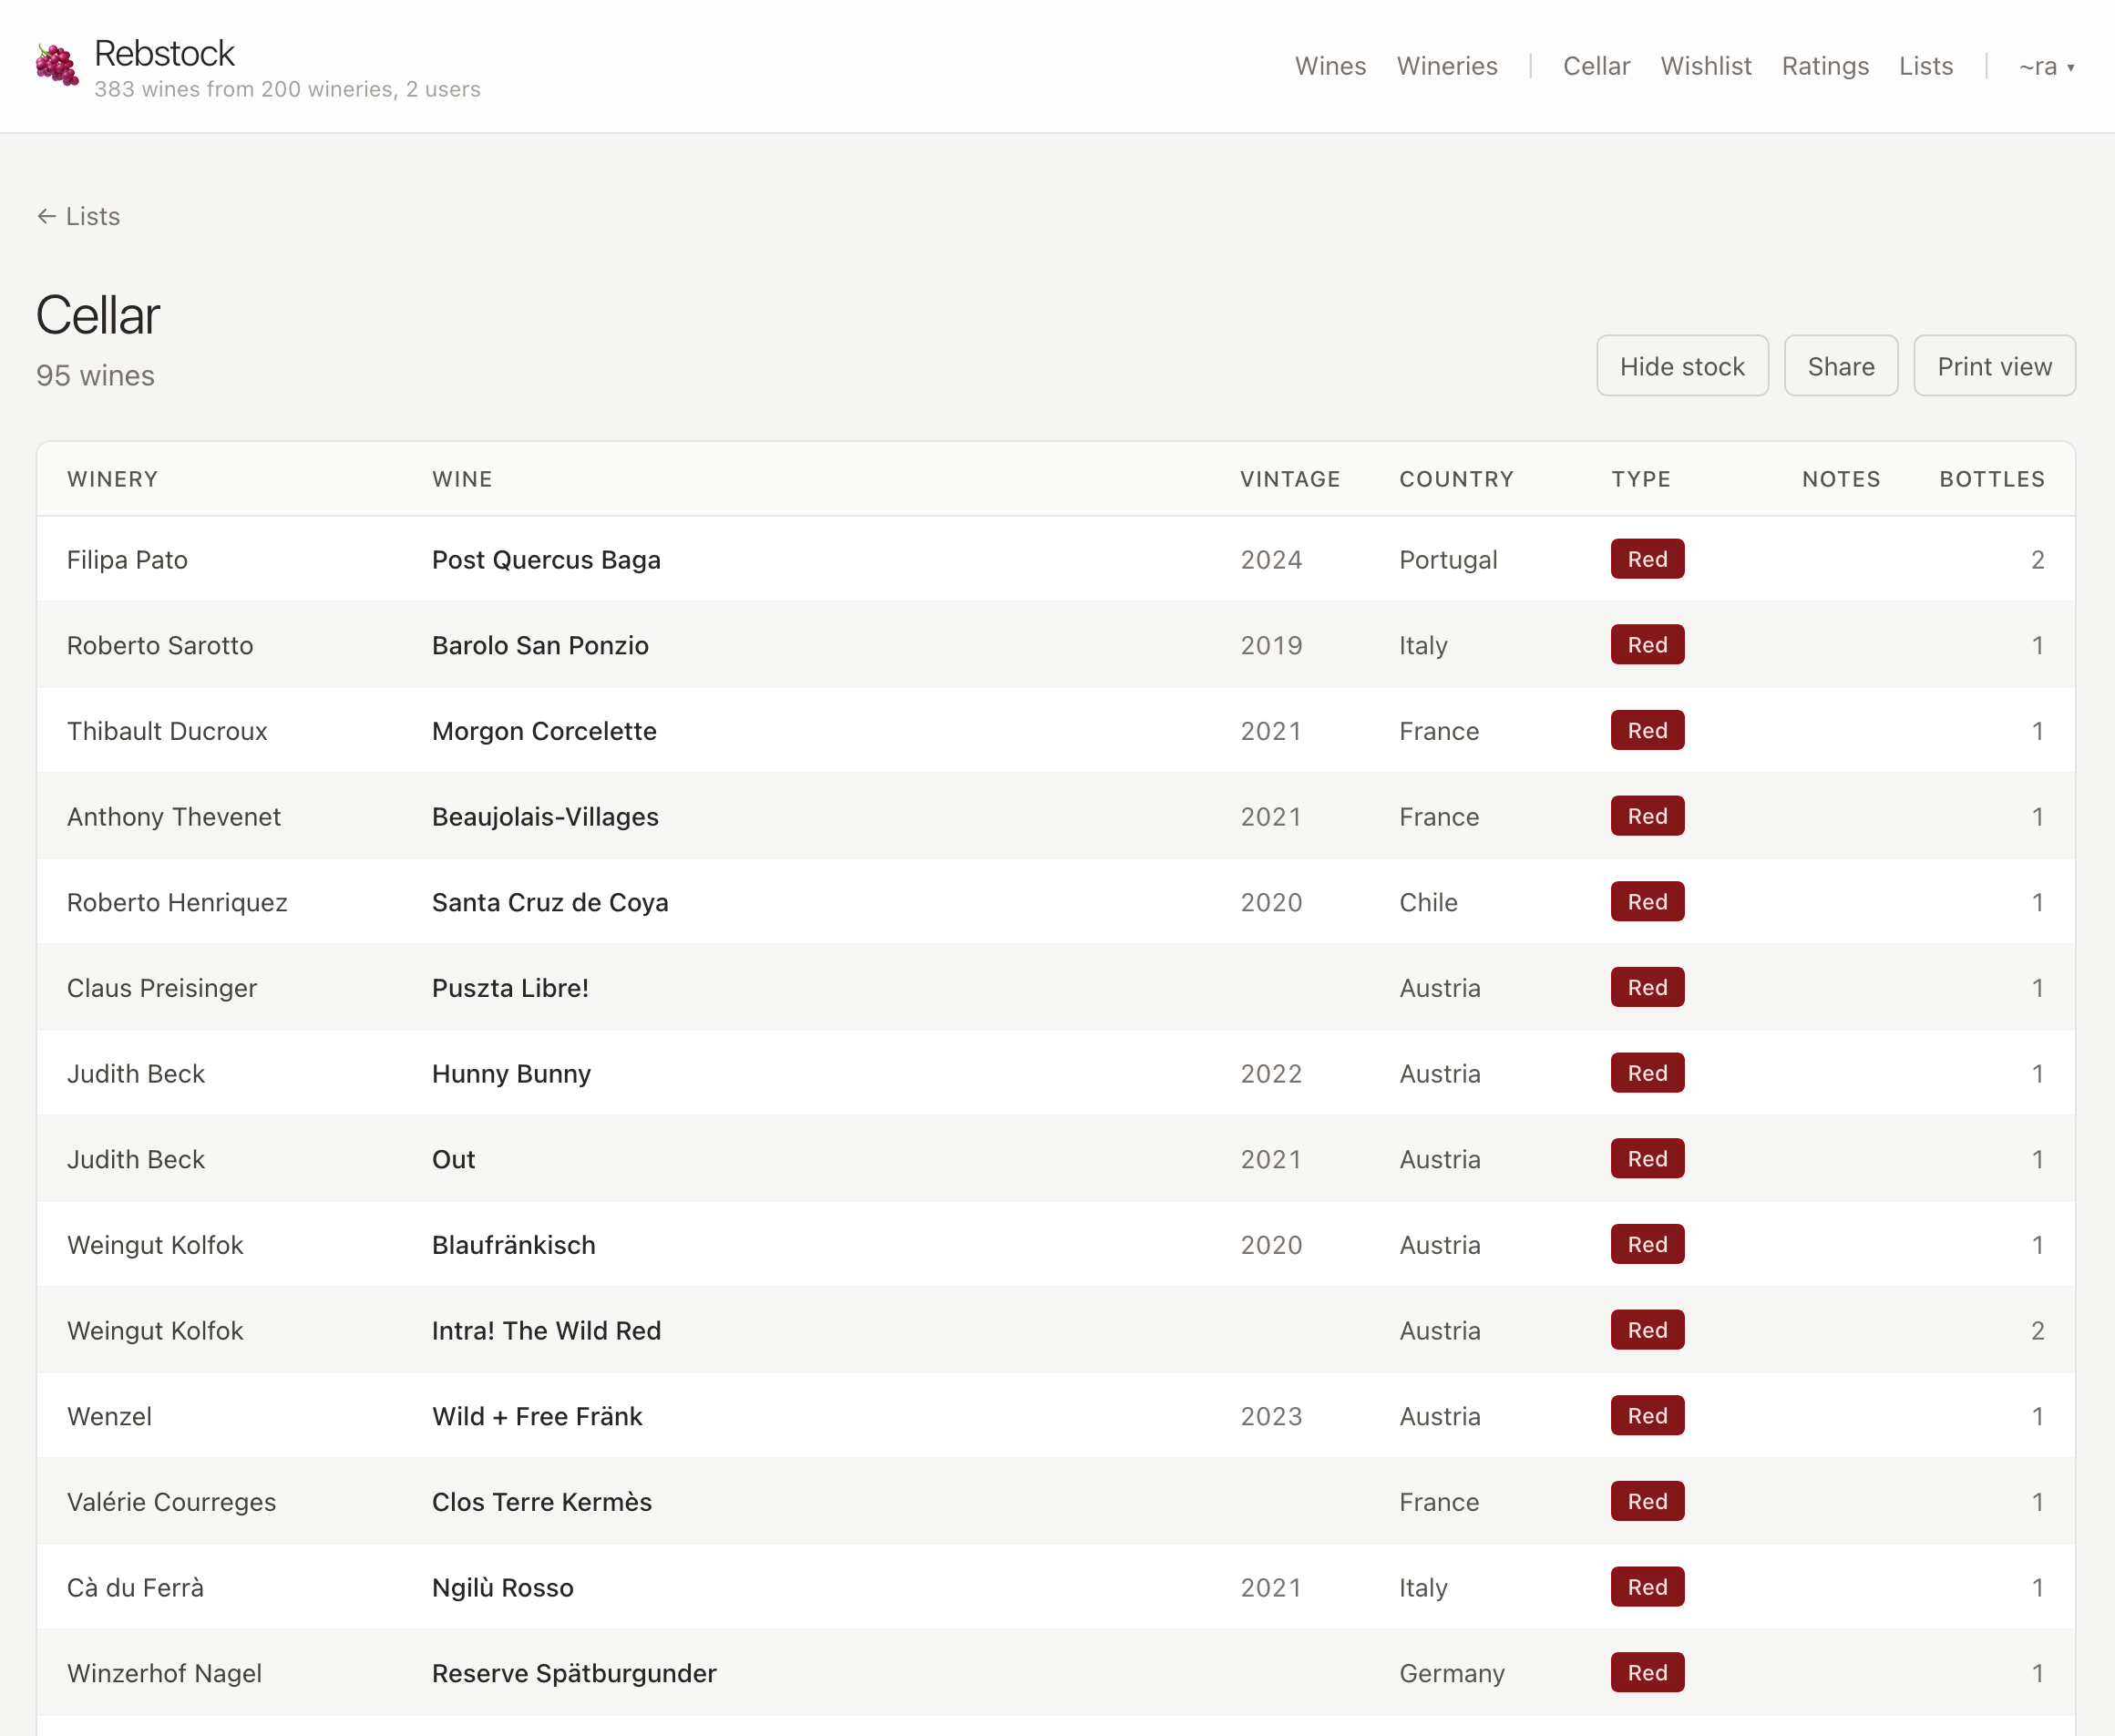
Task: Open the Hunny Bunny wine
Action: coord(511,1074)
